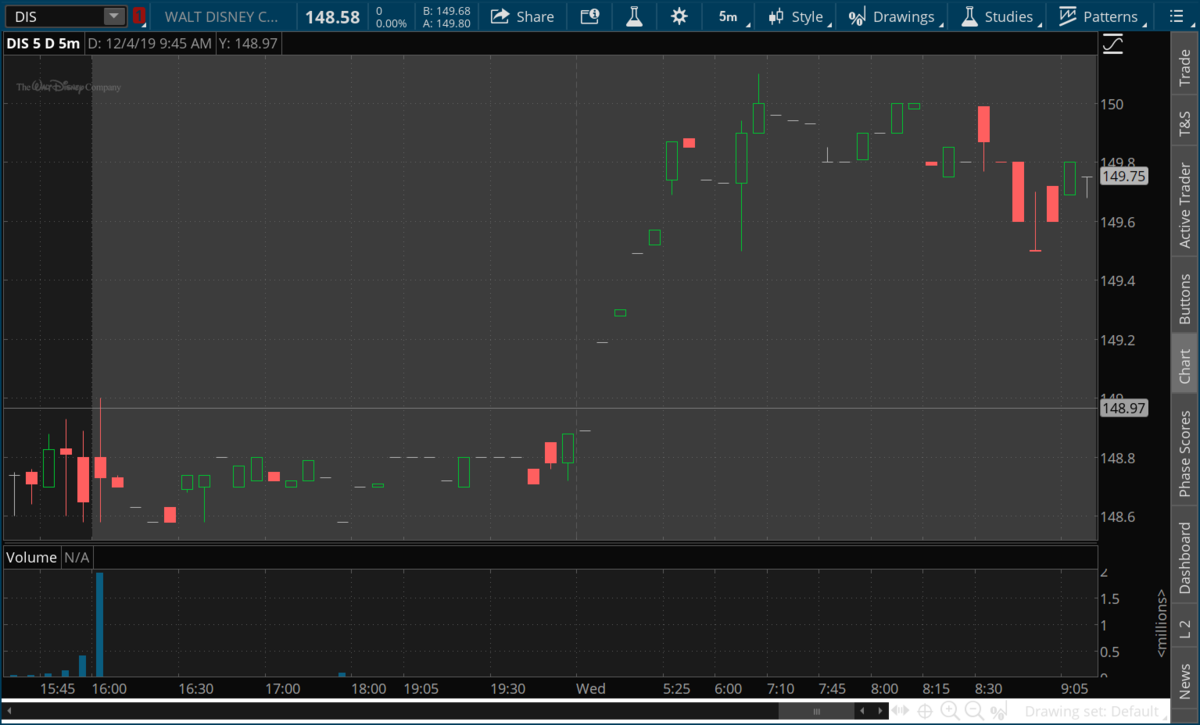Click the list options icon at the toolbar's right end
The width and height of the screenshot is (1200, 725).
pos(1177,16)
